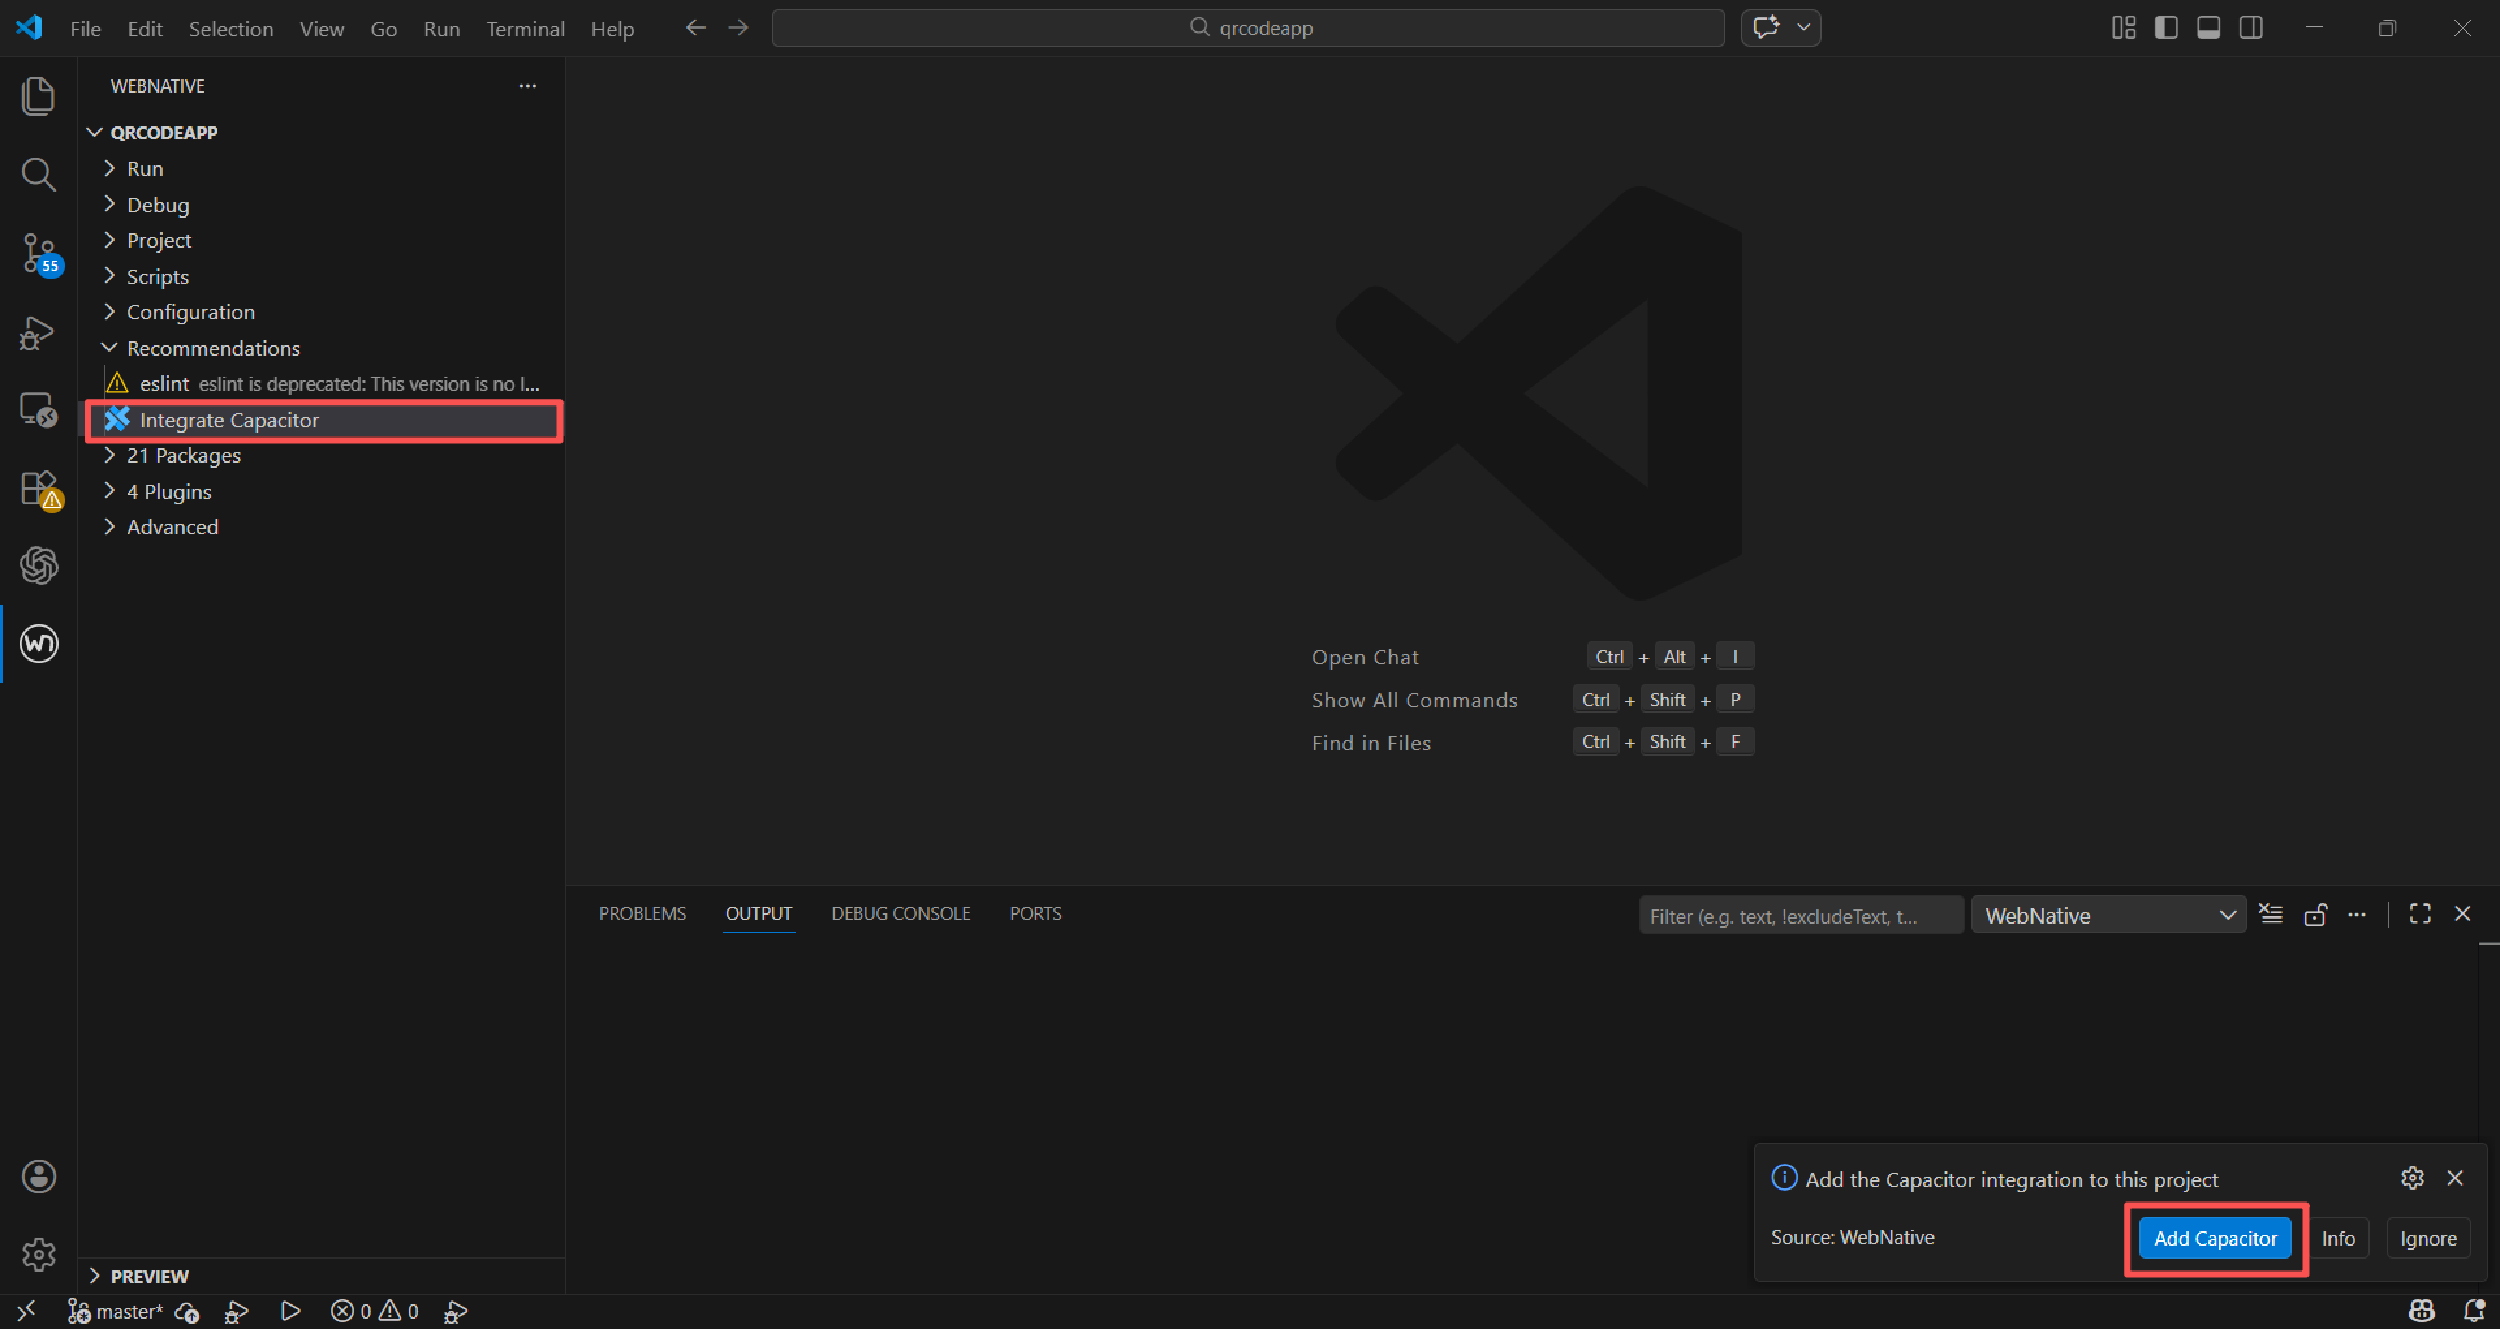Click the errors and warnings count in status bar
The image size is (2500, 1329).
point(375,1311)
